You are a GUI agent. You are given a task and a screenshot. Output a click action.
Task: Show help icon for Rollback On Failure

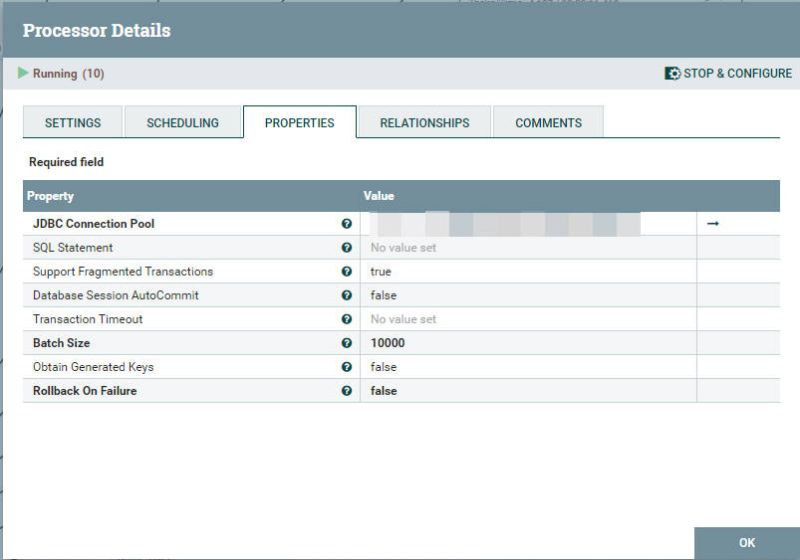(x=346, y=391)
